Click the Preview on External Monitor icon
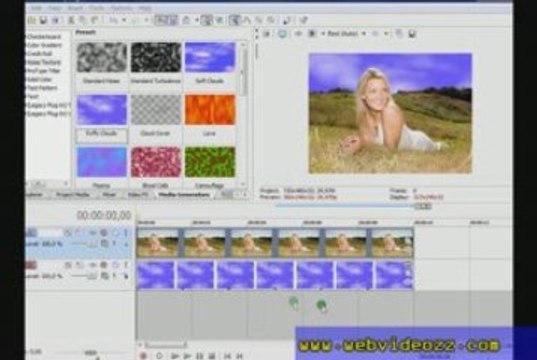 pyautogui.click(x=282, y=34)
